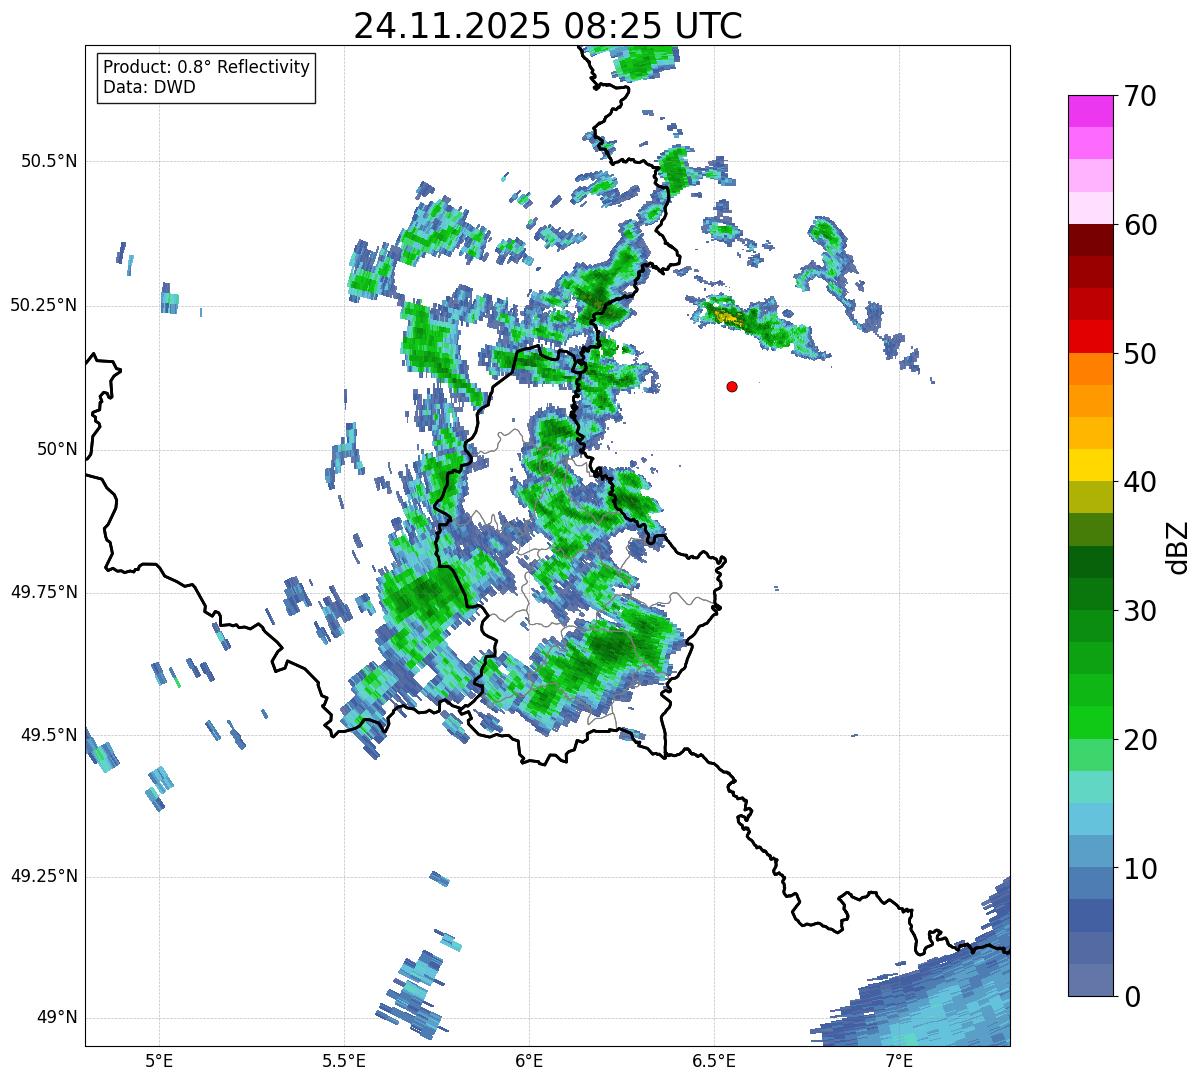Click the colorbar tick label 10

(1140, 869)
